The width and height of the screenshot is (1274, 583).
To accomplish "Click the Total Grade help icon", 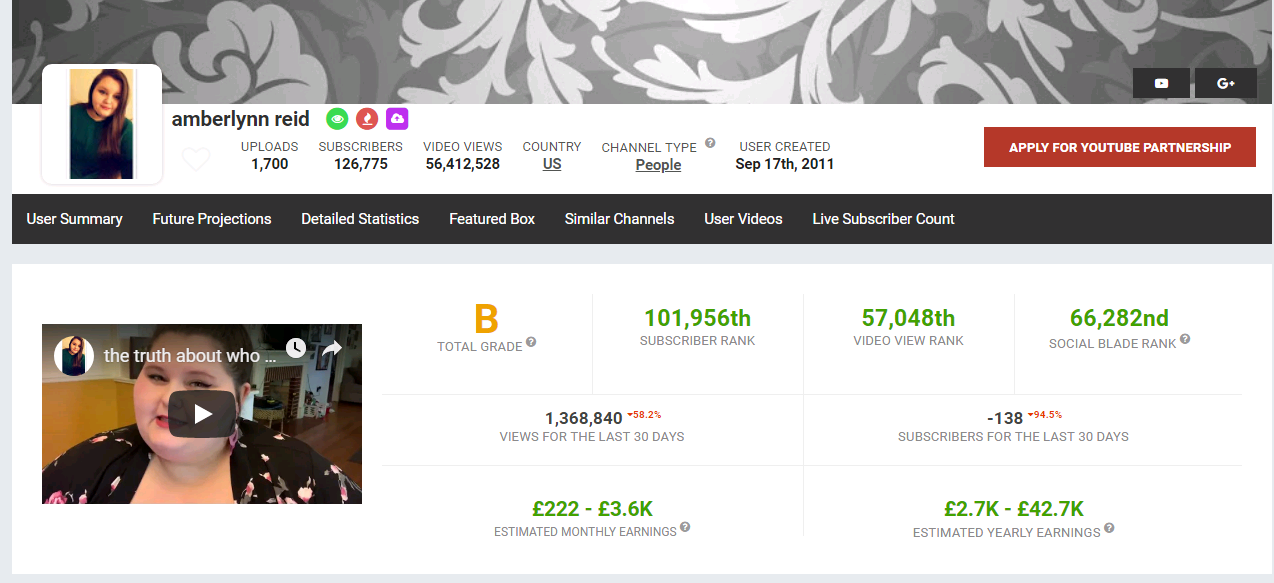I will [x=531, y=342].
